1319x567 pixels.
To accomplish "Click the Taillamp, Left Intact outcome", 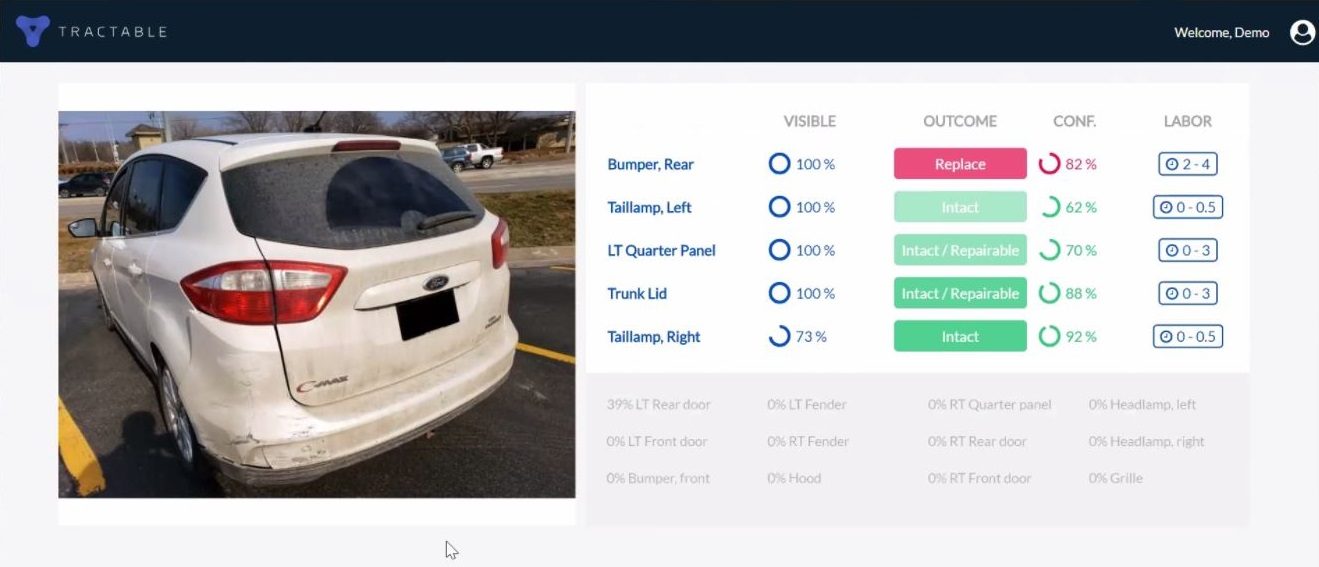I will pos(960,207).
